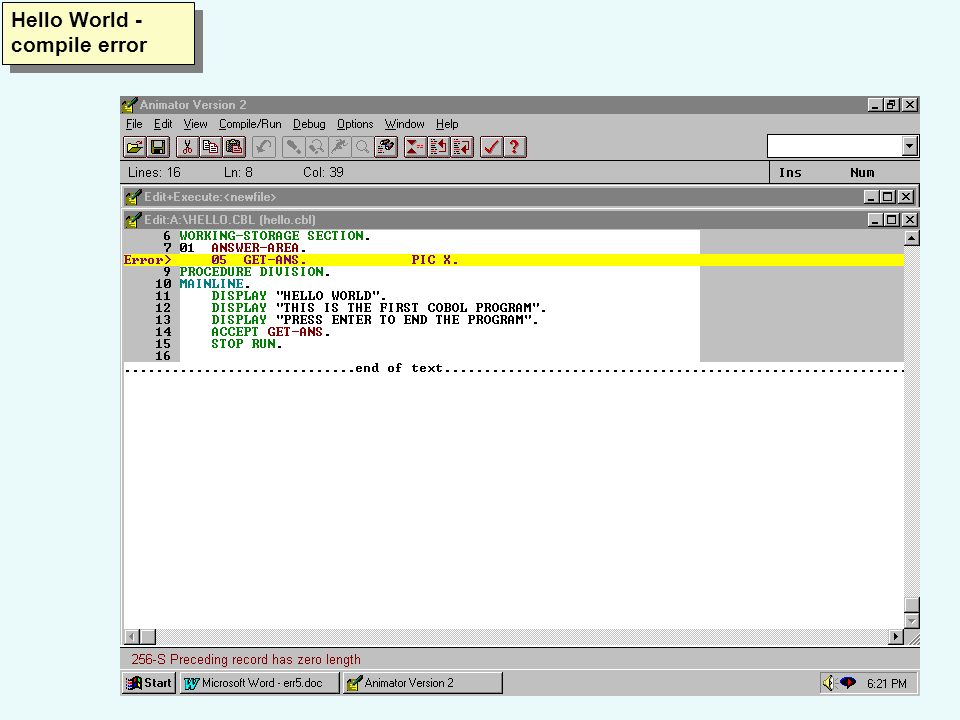Click the horizontal scrollbar left arrow
The image size is (960, 720).
tap(132, 637)
